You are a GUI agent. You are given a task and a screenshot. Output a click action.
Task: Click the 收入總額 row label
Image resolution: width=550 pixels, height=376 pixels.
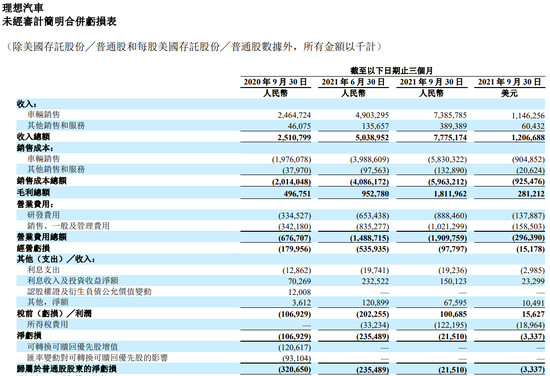(33, 137)
